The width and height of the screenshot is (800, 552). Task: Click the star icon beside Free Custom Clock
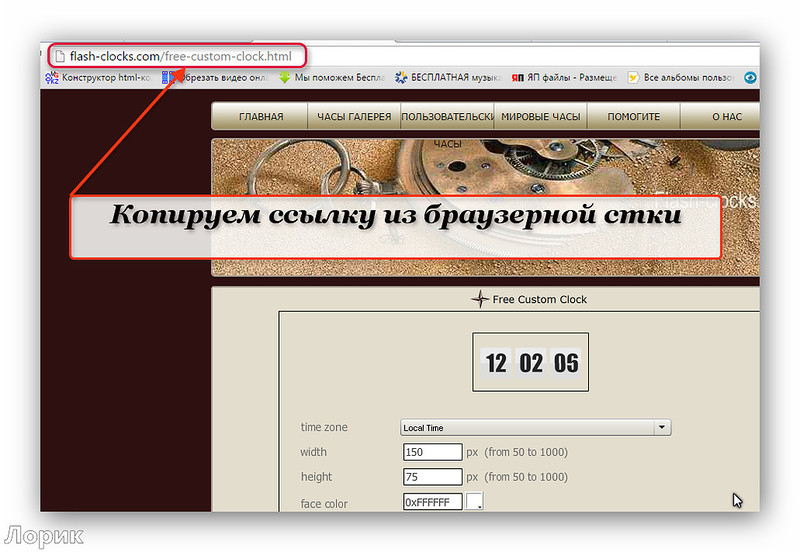[480, 299]
